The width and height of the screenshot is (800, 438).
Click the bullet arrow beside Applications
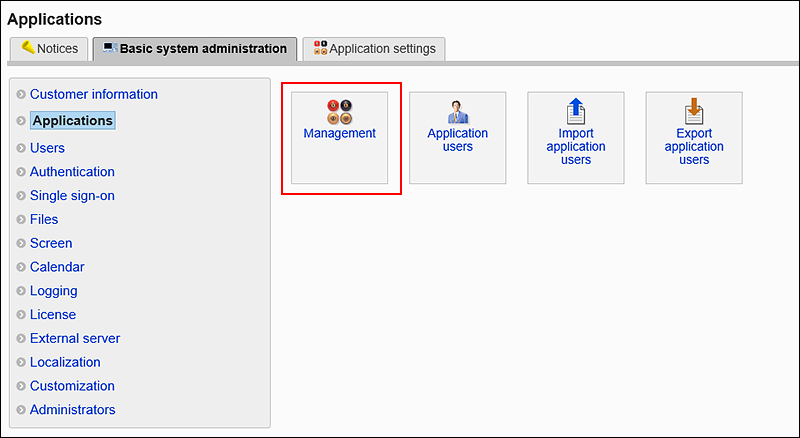click(x=21, y=121)
